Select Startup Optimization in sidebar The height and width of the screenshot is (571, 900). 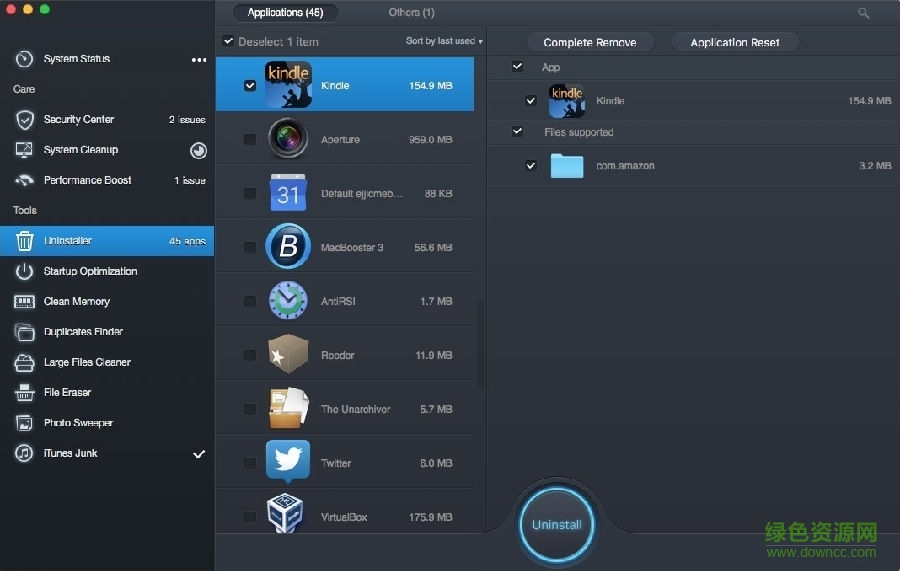coord(107,271)
